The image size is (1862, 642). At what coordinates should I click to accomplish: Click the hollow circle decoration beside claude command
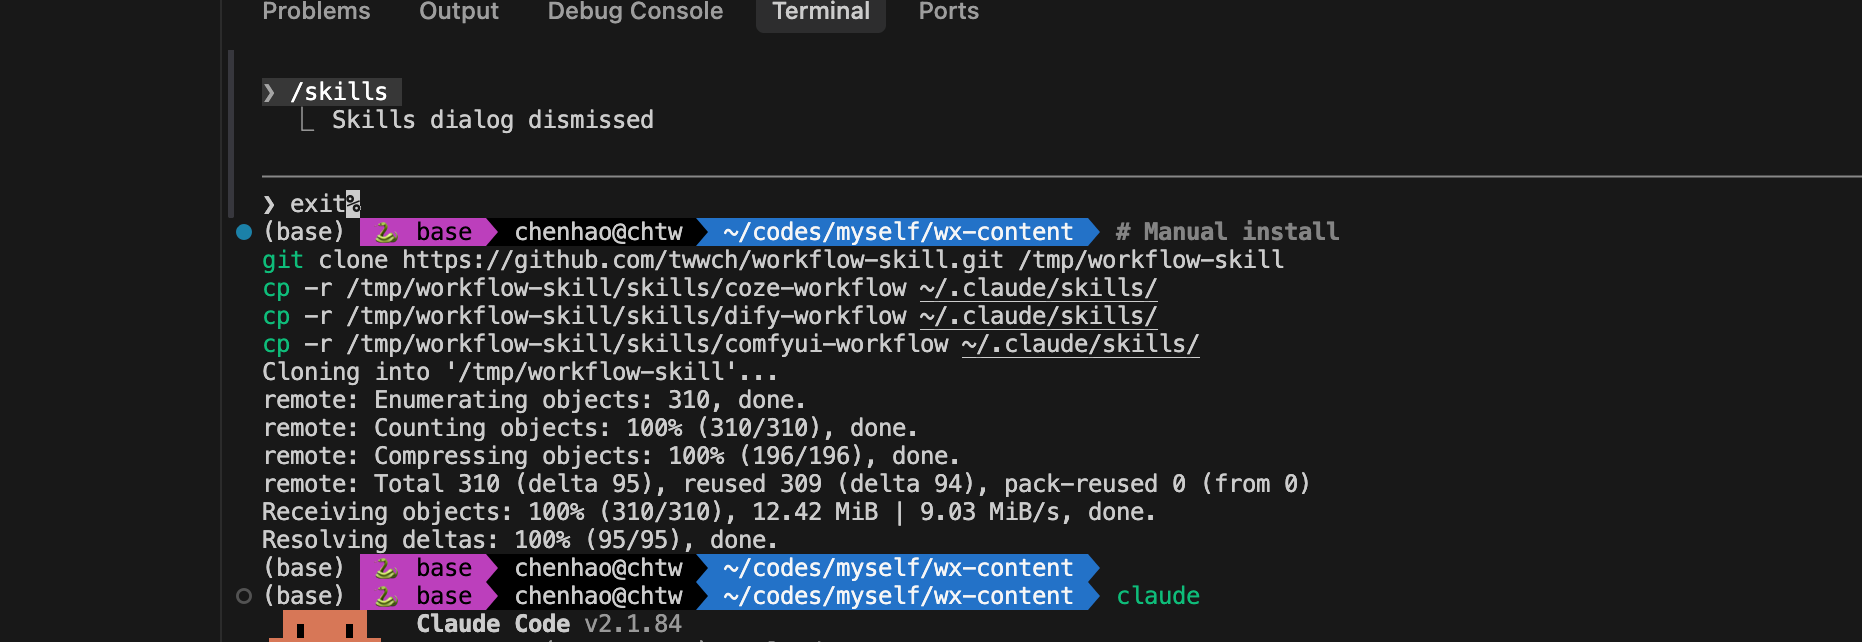click(x=244, y=596)
